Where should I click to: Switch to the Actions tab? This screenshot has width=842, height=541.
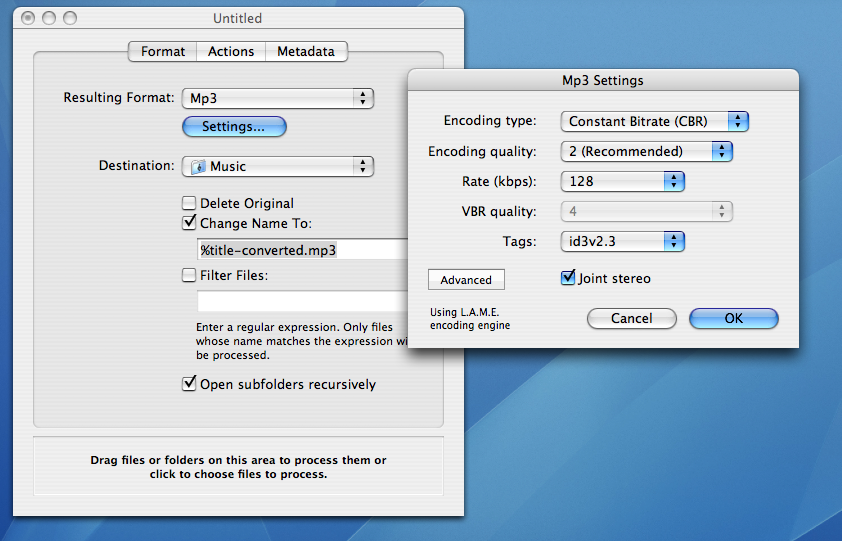pos(231,51)
